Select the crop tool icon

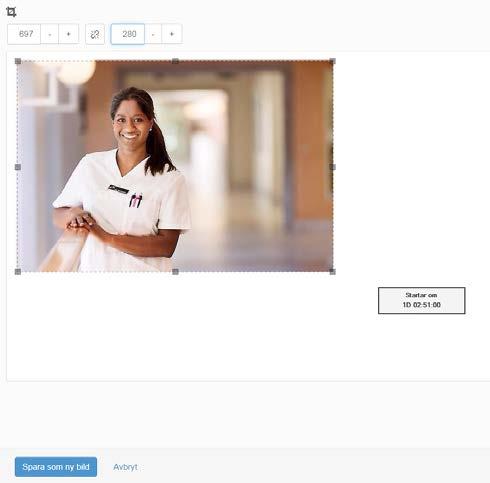(x=11, y=12)
